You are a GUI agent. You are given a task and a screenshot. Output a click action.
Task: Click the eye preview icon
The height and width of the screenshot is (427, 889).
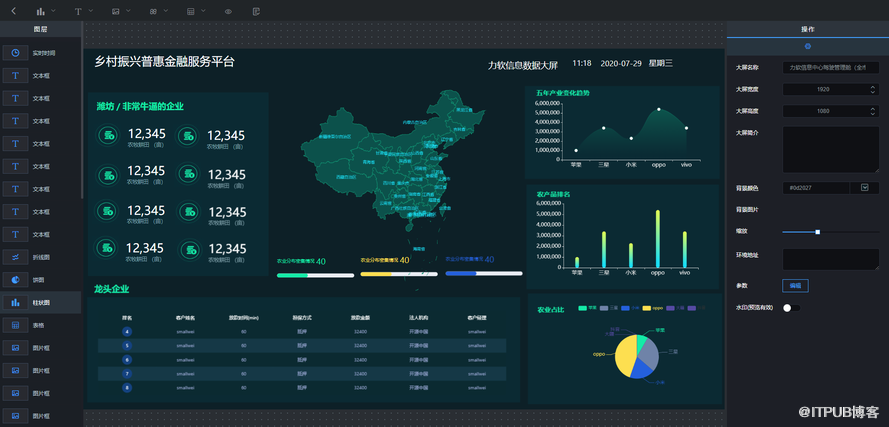(228, 11)
